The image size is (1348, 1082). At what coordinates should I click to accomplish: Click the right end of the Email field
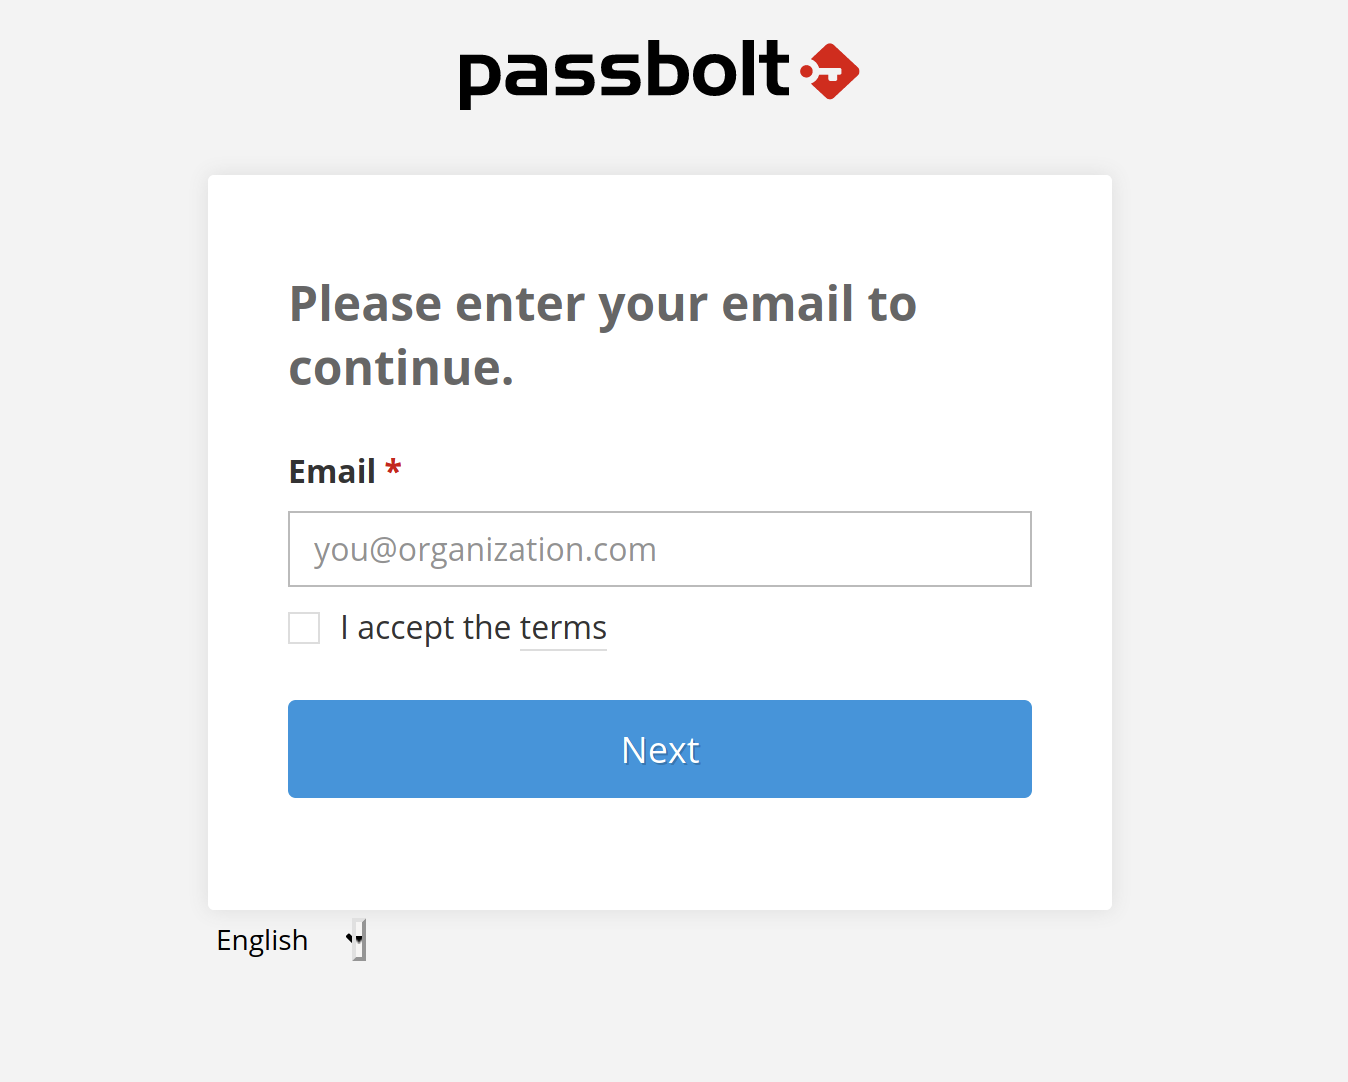pos(1010,549)
